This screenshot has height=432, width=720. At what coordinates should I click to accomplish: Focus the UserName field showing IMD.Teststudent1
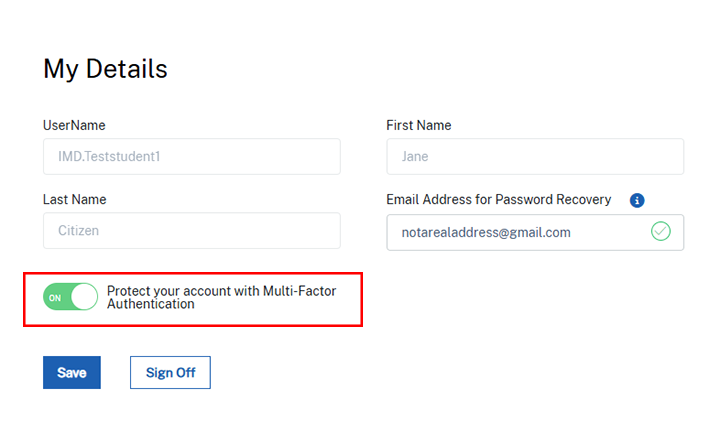pyautogui.click(x=191, y=157)
